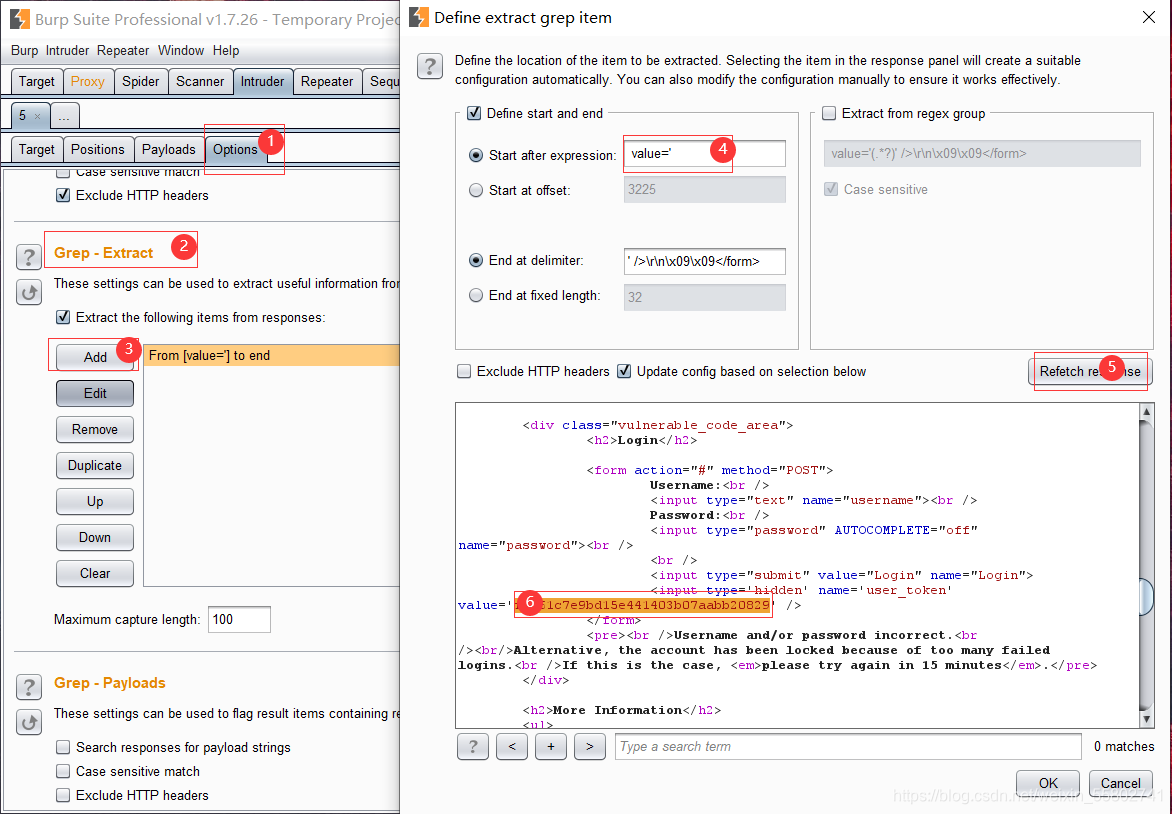Open the Positions sub-tab

click(98, 149)
